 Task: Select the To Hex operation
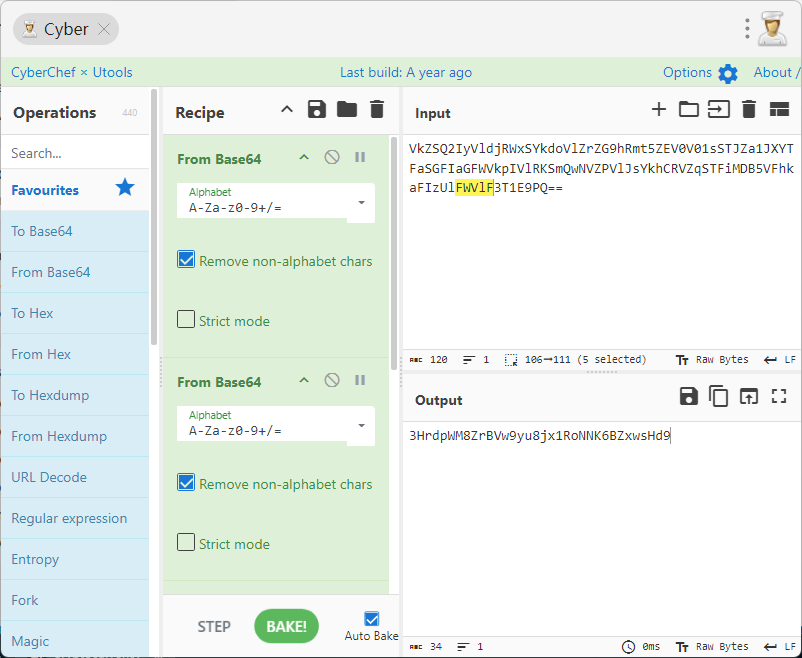(x=75, y=313)
